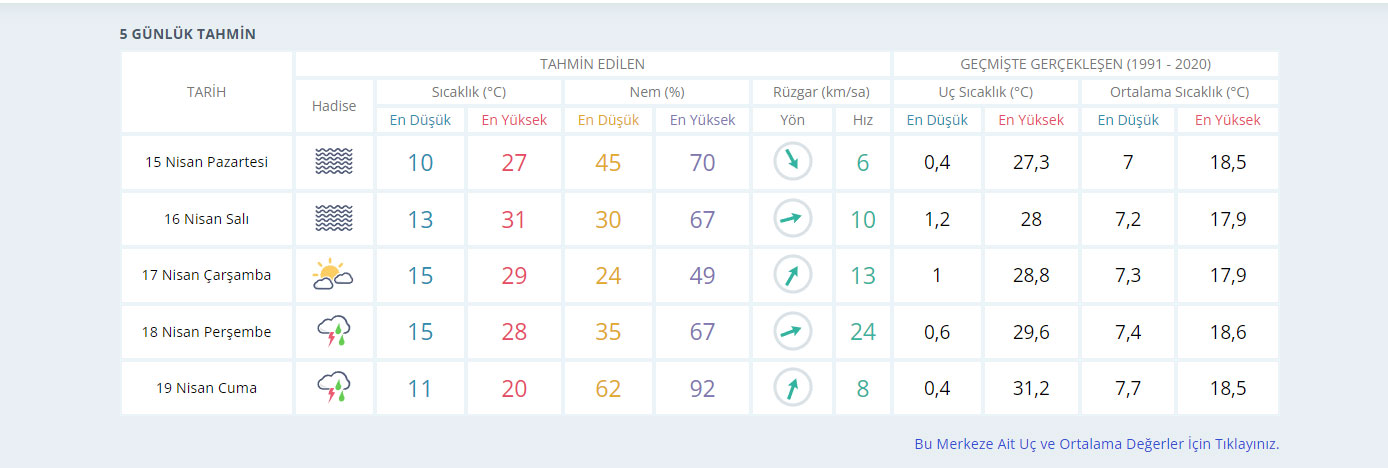Image resolution: width=1388 pixels, height=468 pixels.
Task: Open the 'Bu Merkeze Ait Uç ve Ortalama Değerler' link
Action: (1096, 444)
